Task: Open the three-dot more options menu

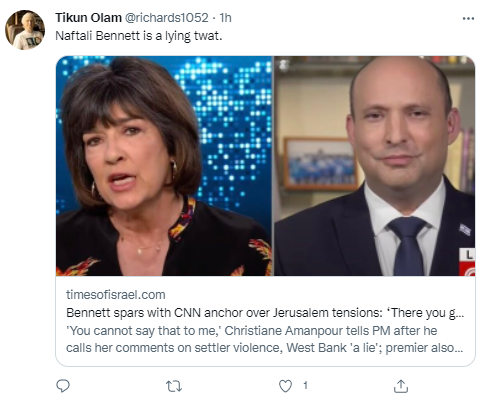Action: click(468, 19)
